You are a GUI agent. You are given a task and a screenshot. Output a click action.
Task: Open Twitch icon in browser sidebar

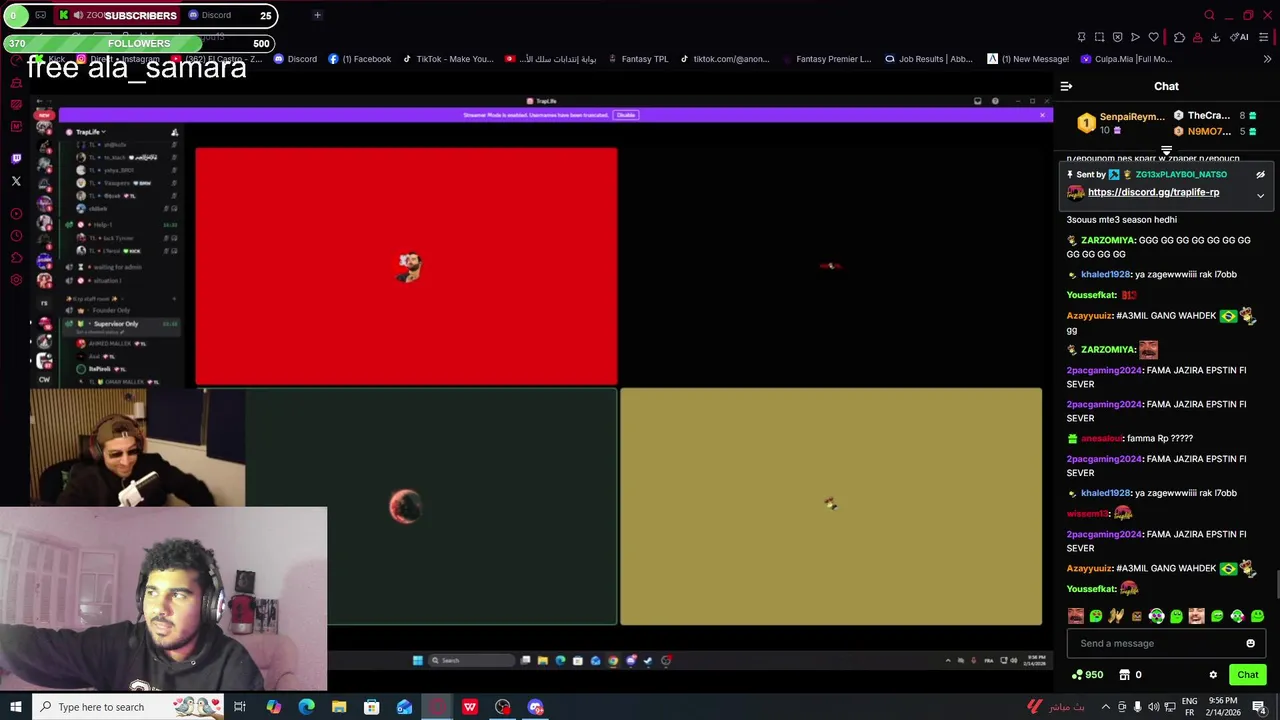tap(16, 158)
